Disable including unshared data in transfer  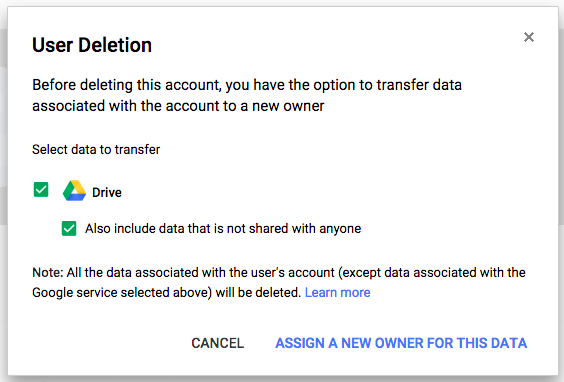click(x=69, y=228)
